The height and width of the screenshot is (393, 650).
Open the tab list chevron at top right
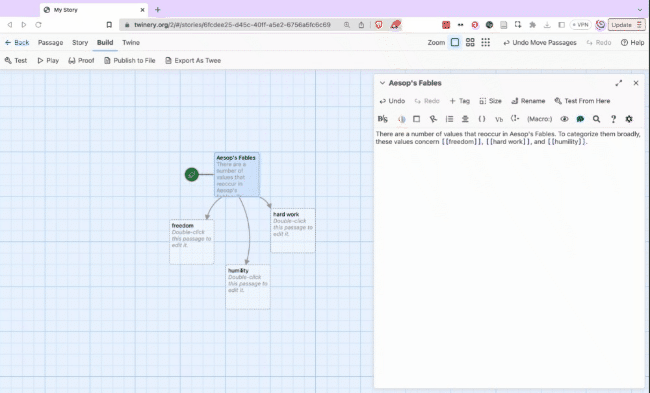coord(640,10)
